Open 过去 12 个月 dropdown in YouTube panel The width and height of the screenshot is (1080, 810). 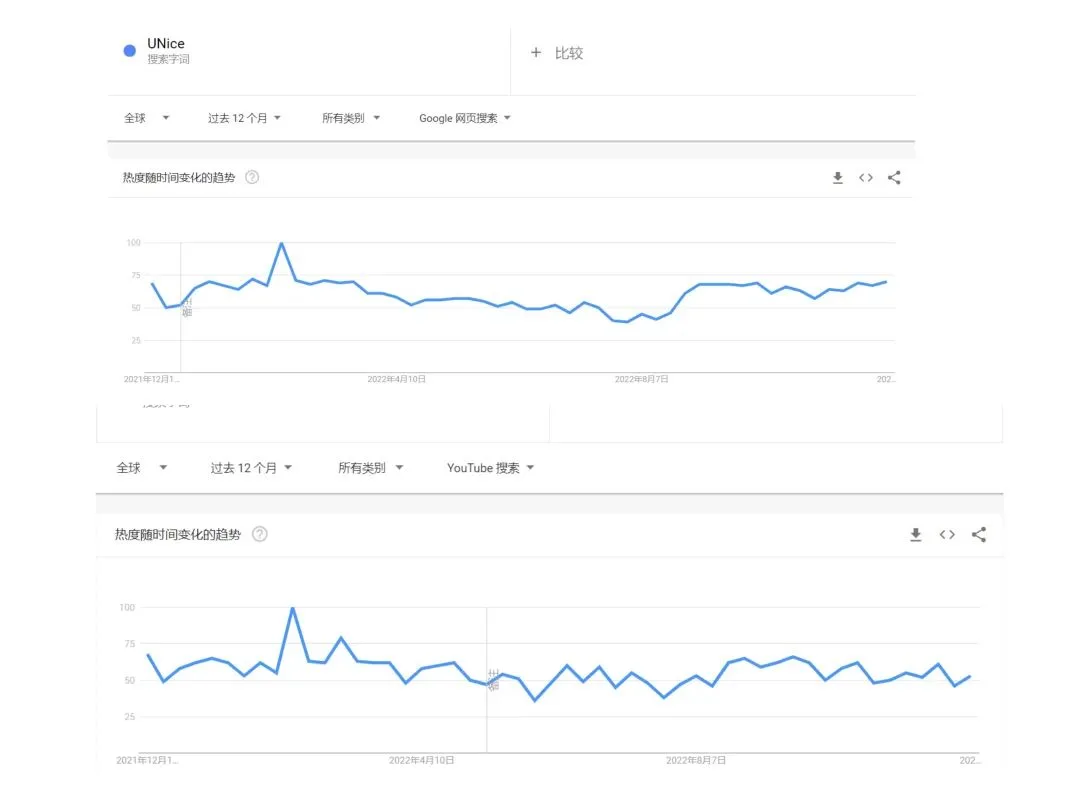(251, 468)
